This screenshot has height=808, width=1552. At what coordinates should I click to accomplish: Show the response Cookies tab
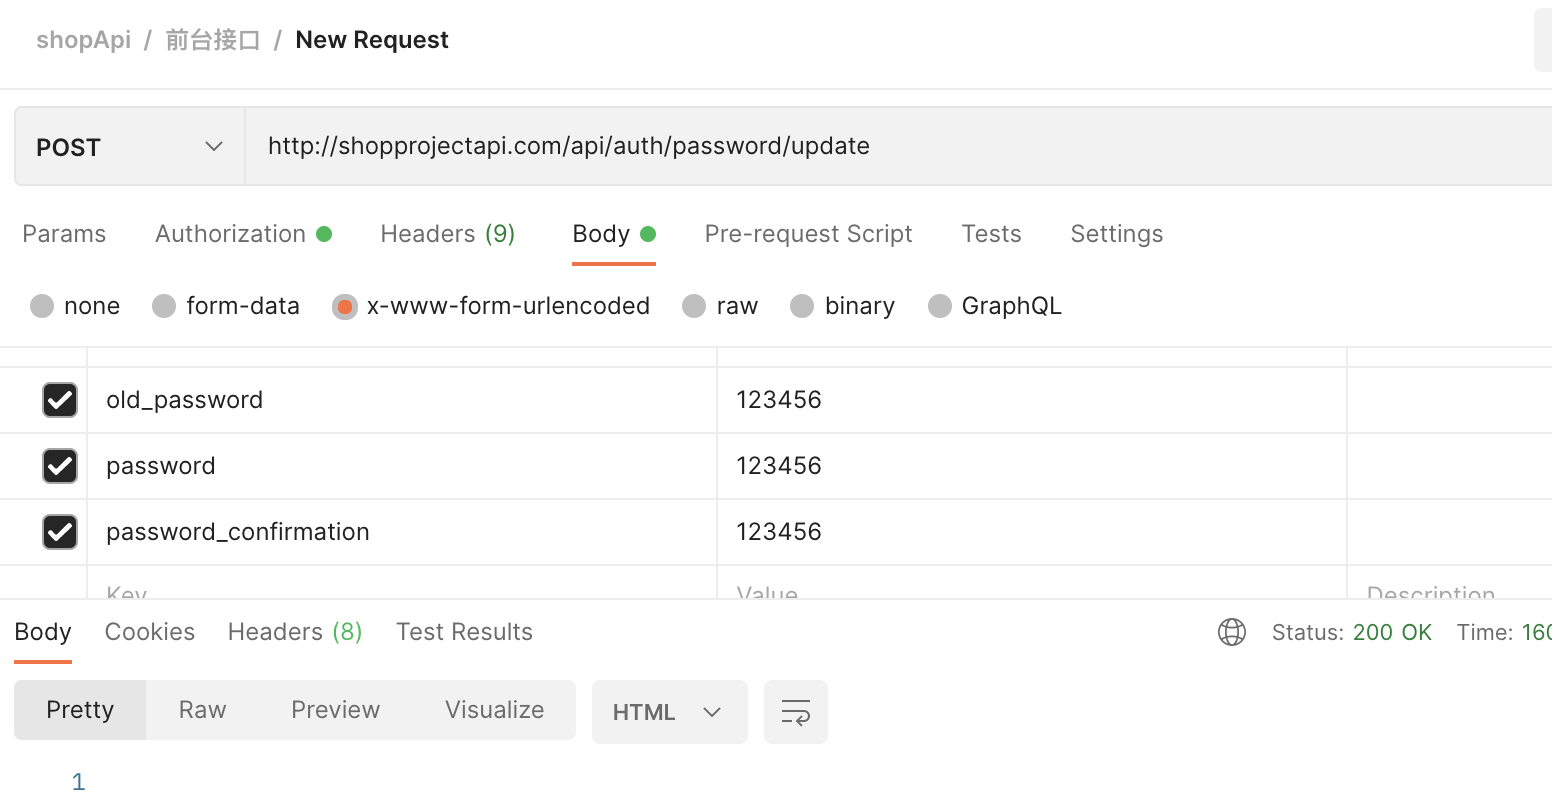tap(150, 632)
